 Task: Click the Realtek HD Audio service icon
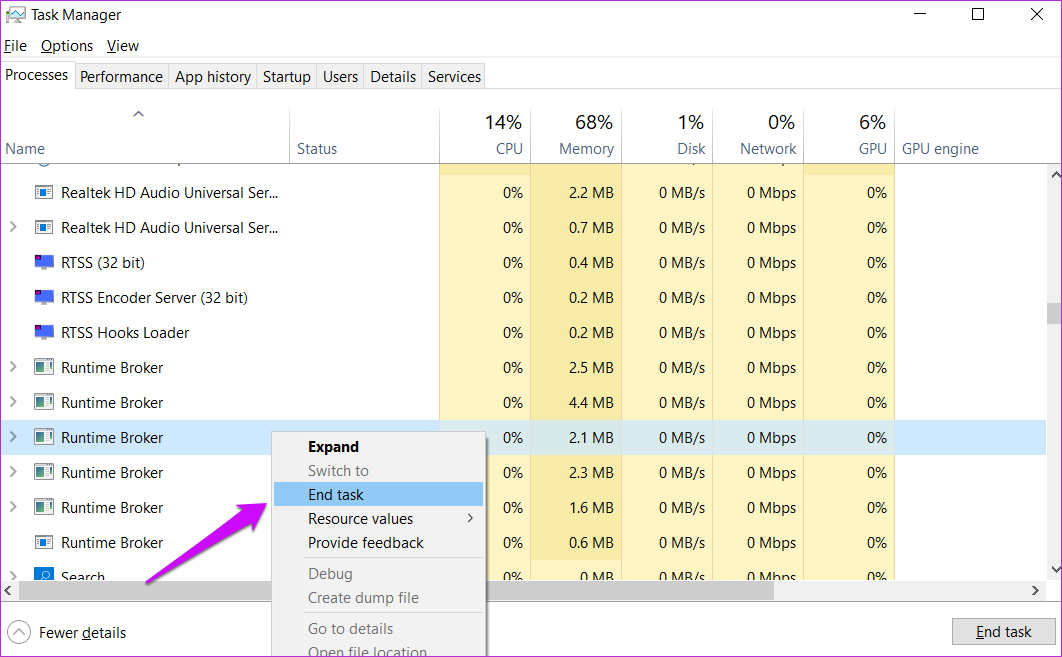click(x=44, y=192)
